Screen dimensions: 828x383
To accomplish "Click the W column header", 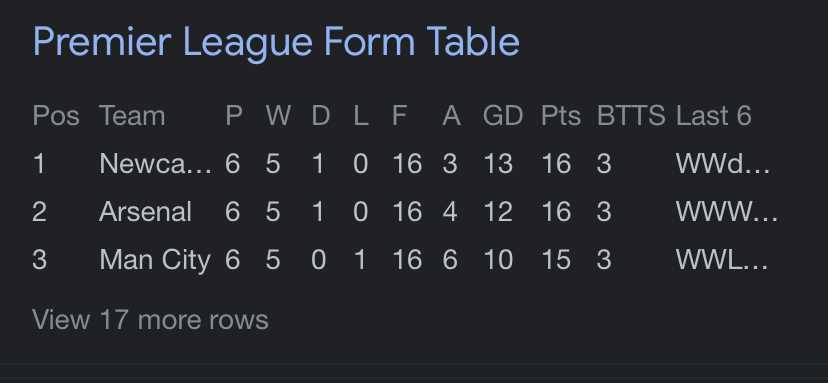I will (278, 116).
